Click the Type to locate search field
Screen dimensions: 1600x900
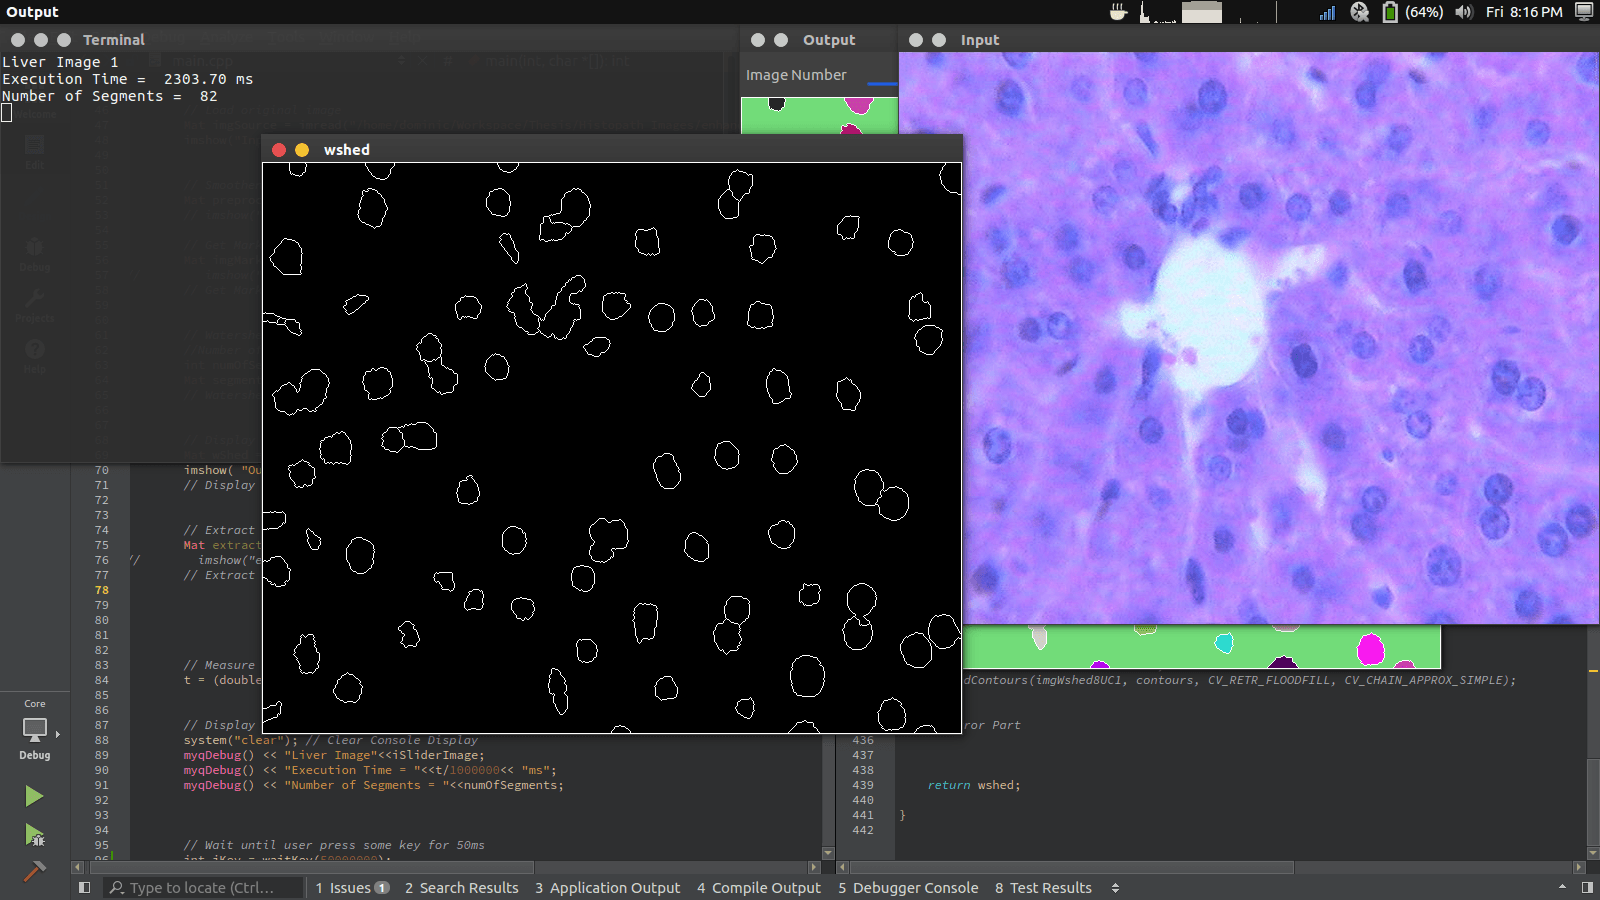203,888
